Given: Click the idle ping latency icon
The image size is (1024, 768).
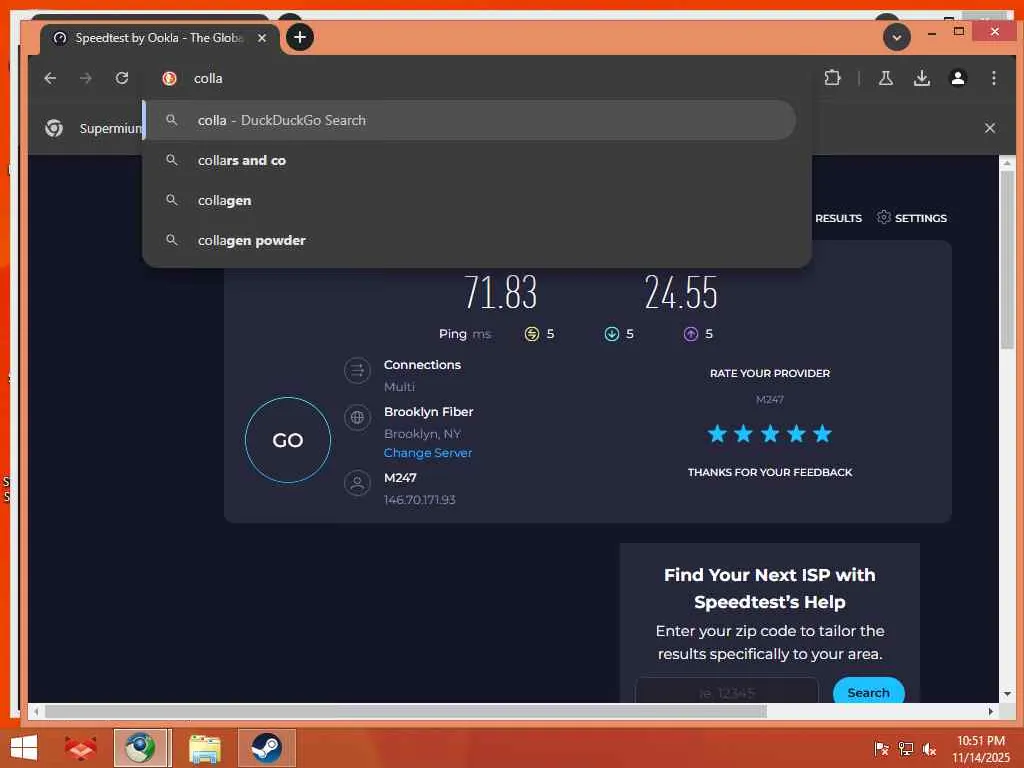Looking at the screenshot, I should pyautogui.click(x=532, y=334).
